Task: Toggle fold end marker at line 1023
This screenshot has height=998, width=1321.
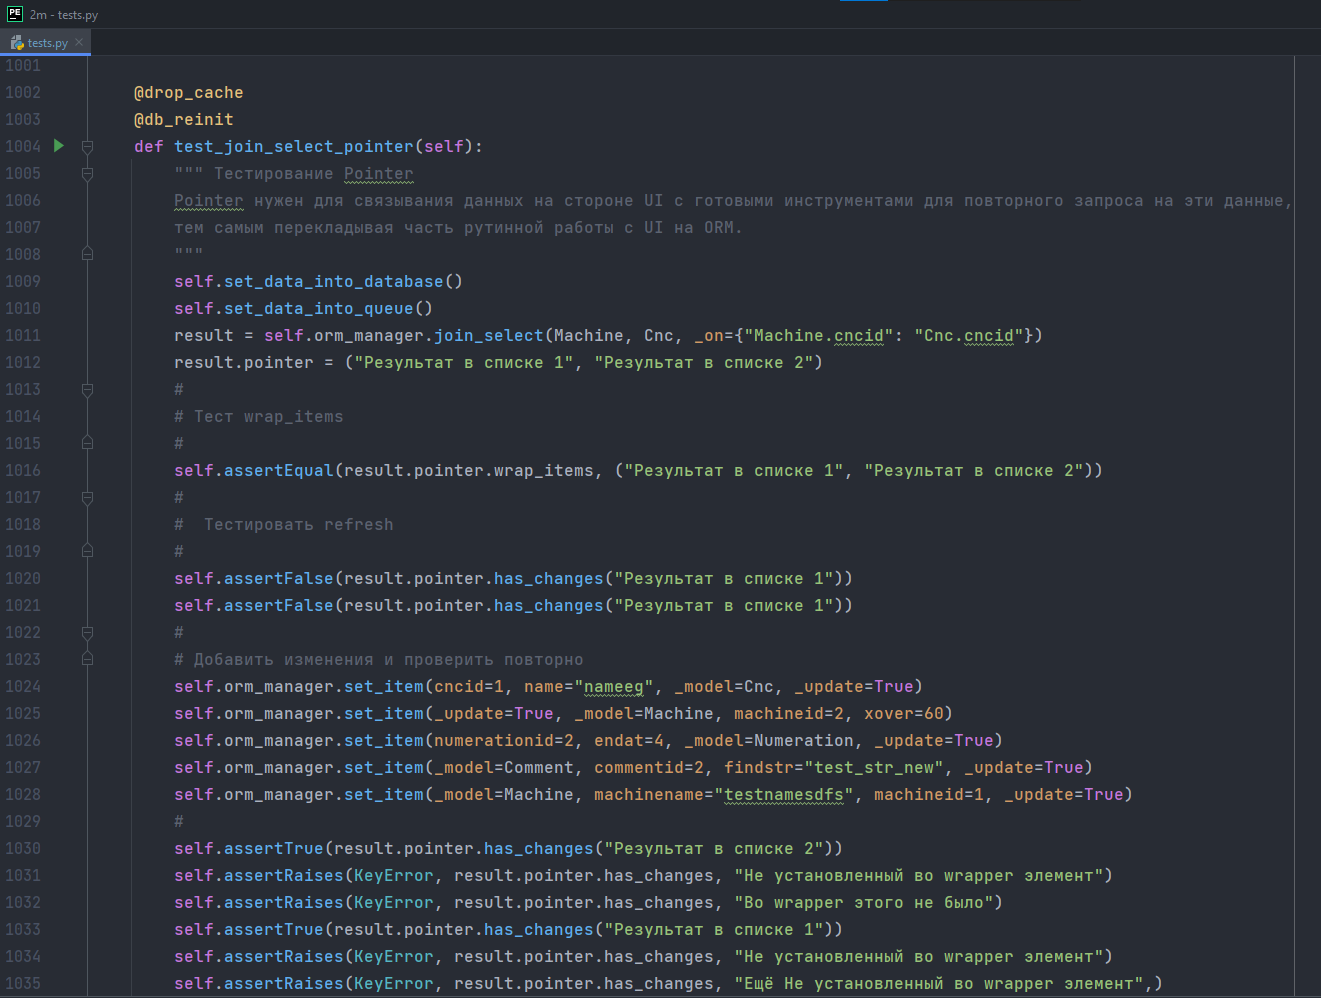Action: coord(87,660)
